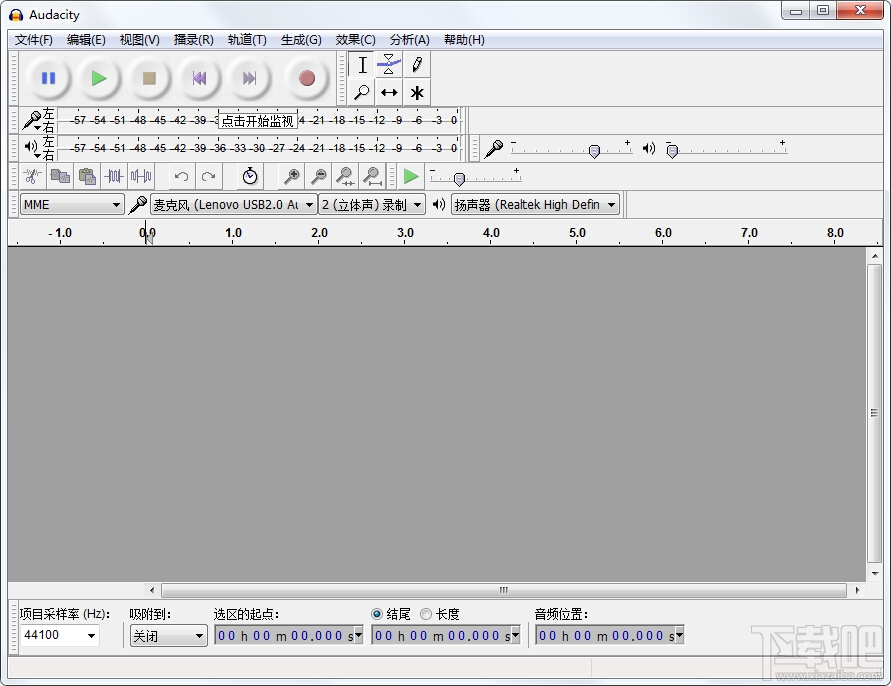Click the Paste clipboard icon
This screenshot has height=686, width=891.
click(87, 177)
